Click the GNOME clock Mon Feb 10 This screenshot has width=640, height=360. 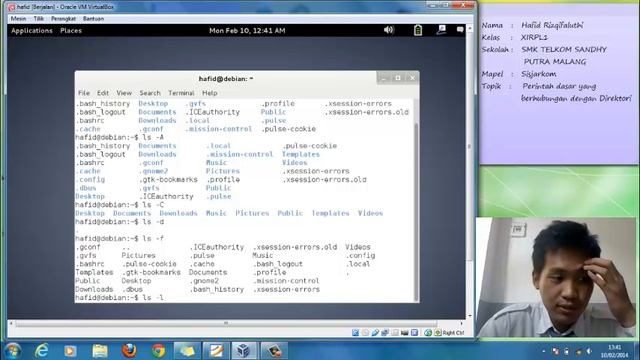point(247,31)
